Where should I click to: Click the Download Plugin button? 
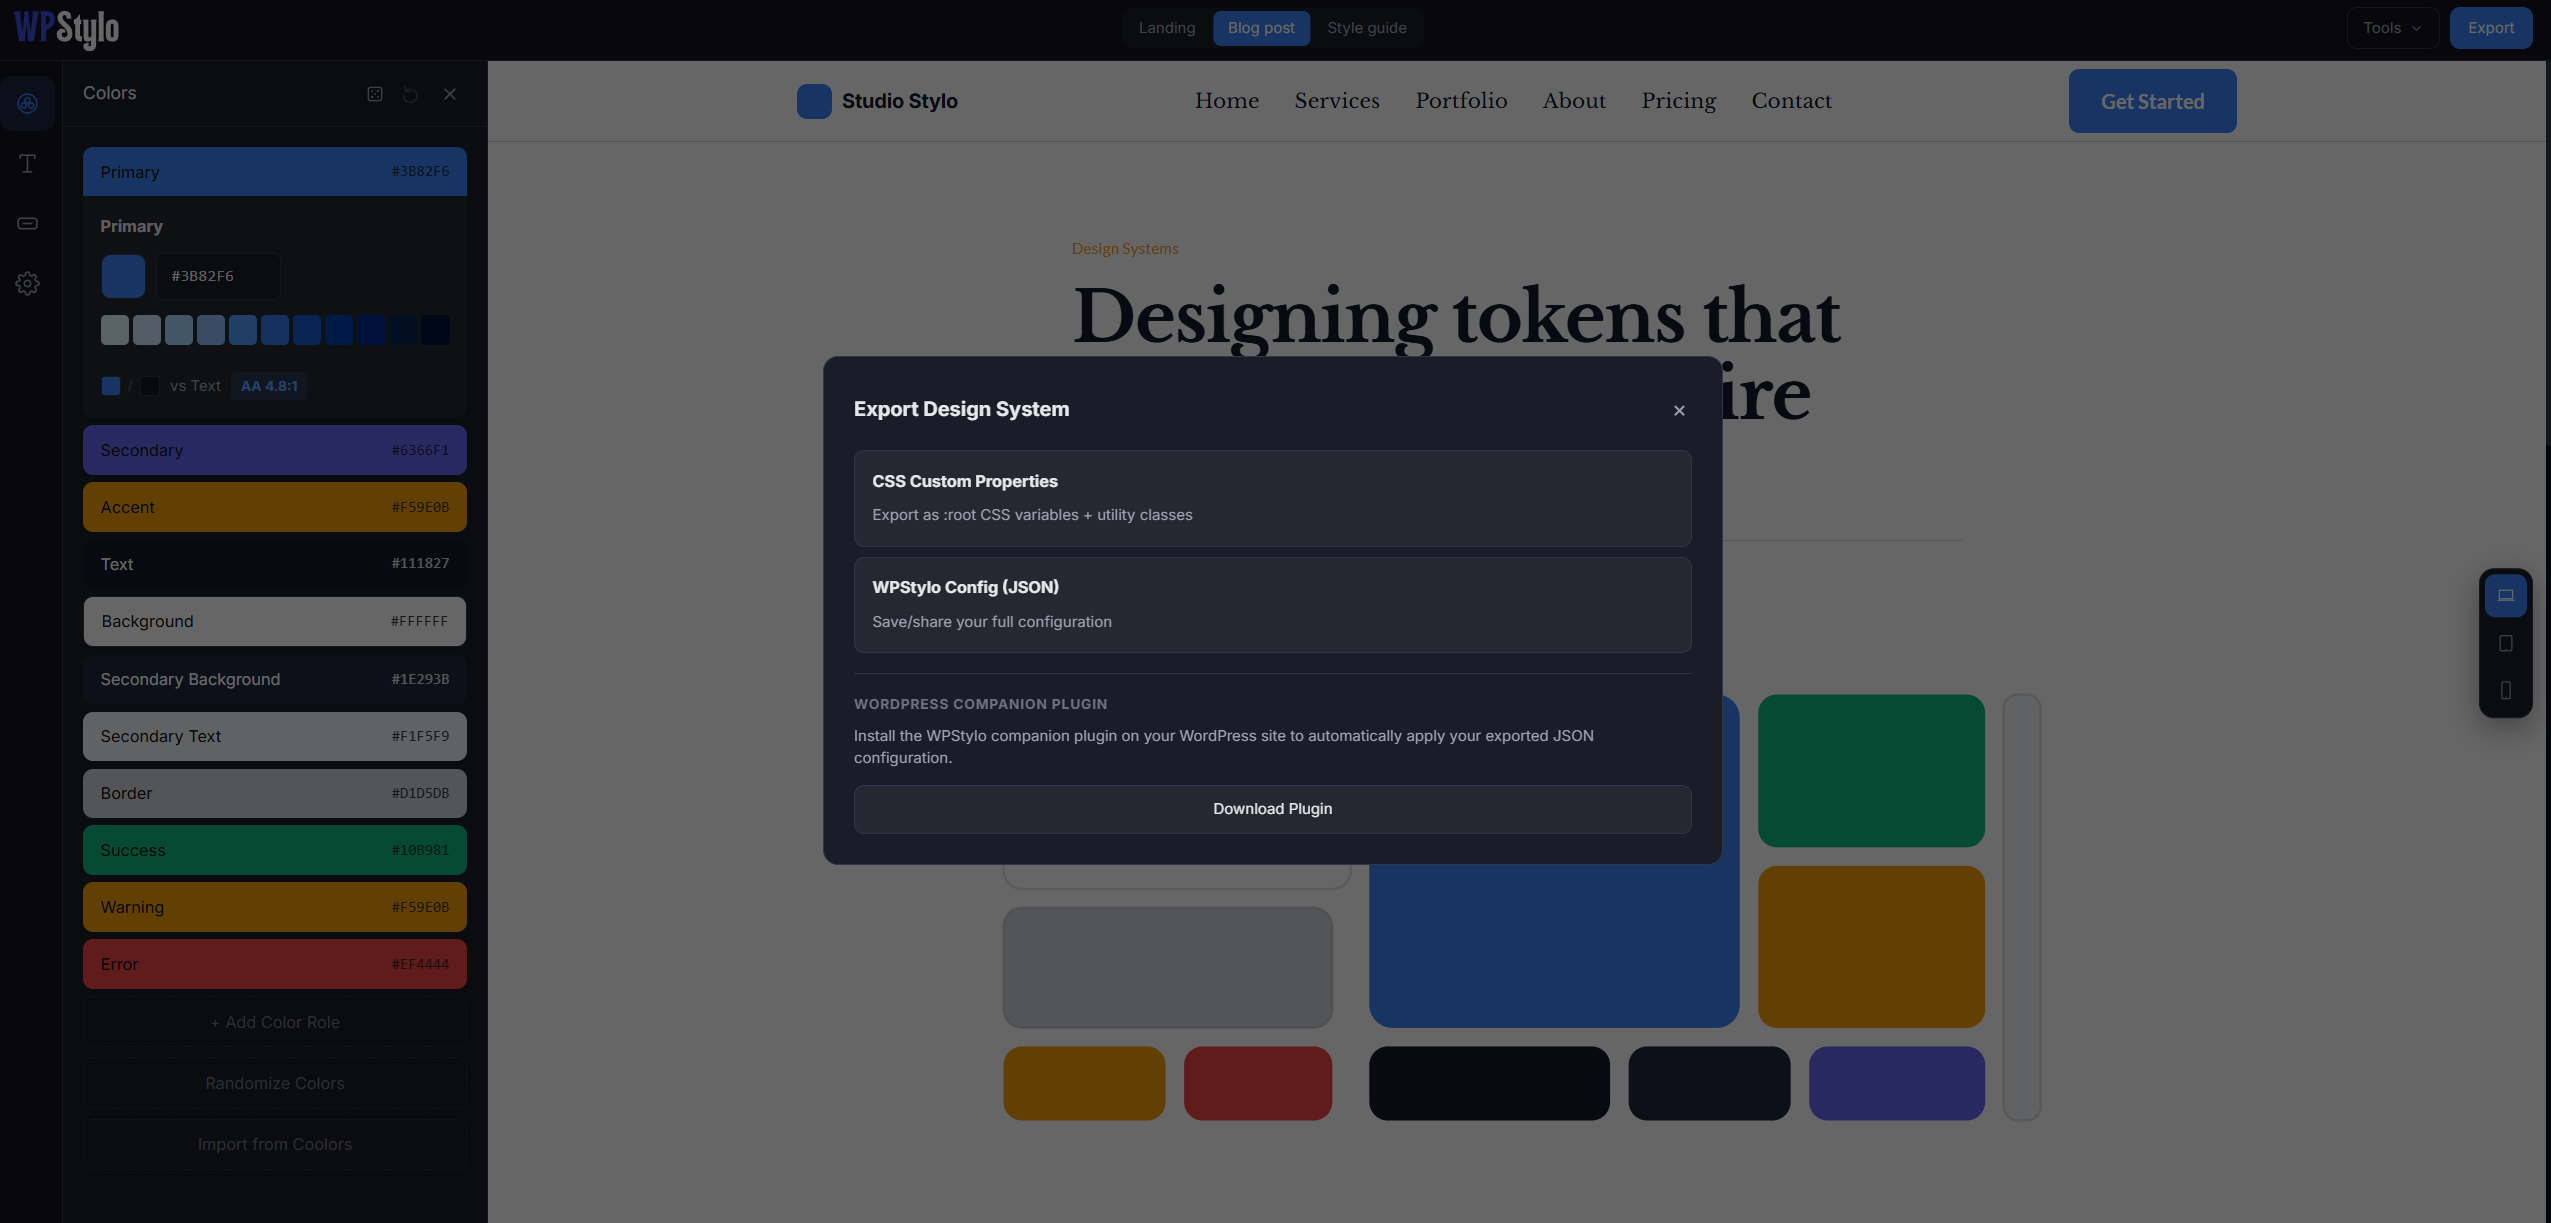(1272, 809)
